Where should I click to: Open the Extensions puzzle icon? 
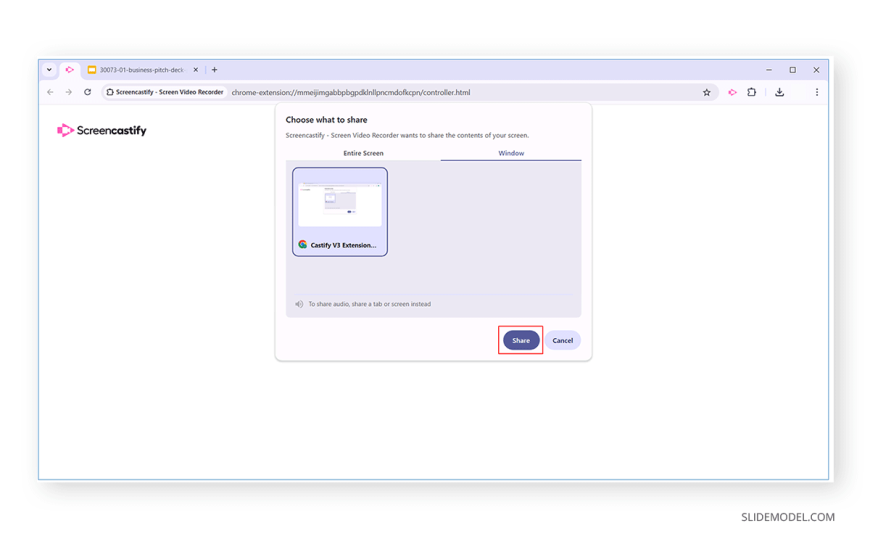click(x=752, y=92)
